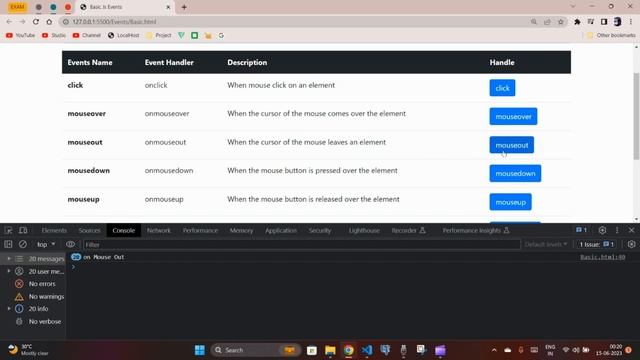Open the Basic.html source link in console

[602, 257]
